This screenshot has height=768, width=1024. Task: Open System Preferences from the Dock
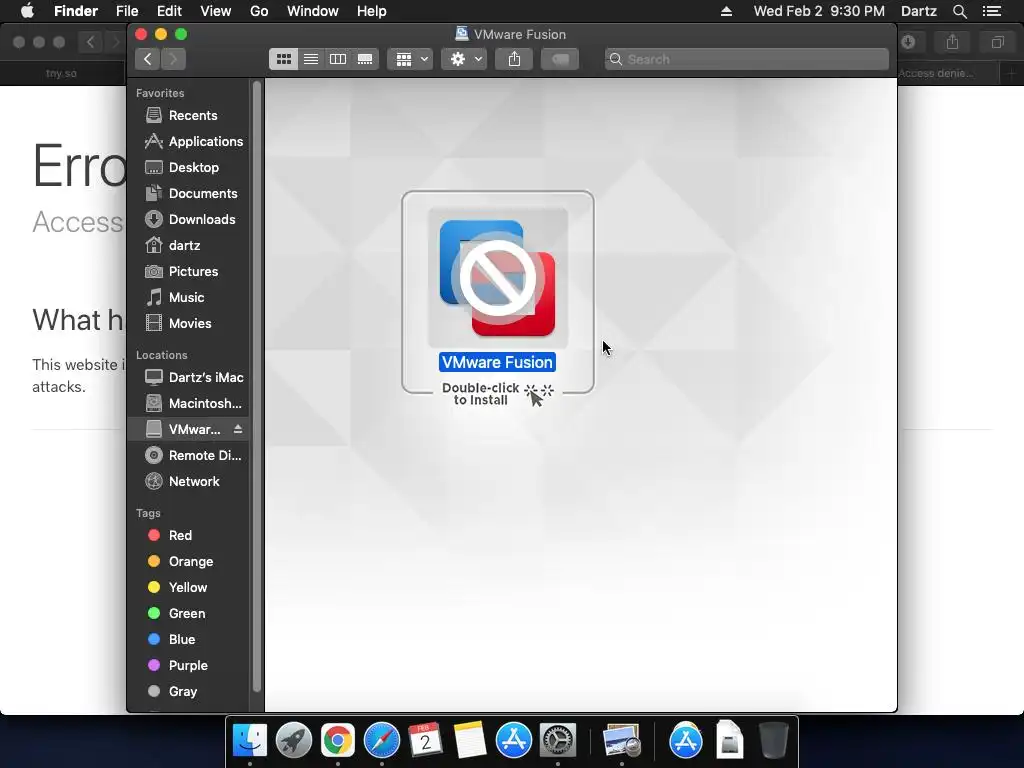(557, 740)
